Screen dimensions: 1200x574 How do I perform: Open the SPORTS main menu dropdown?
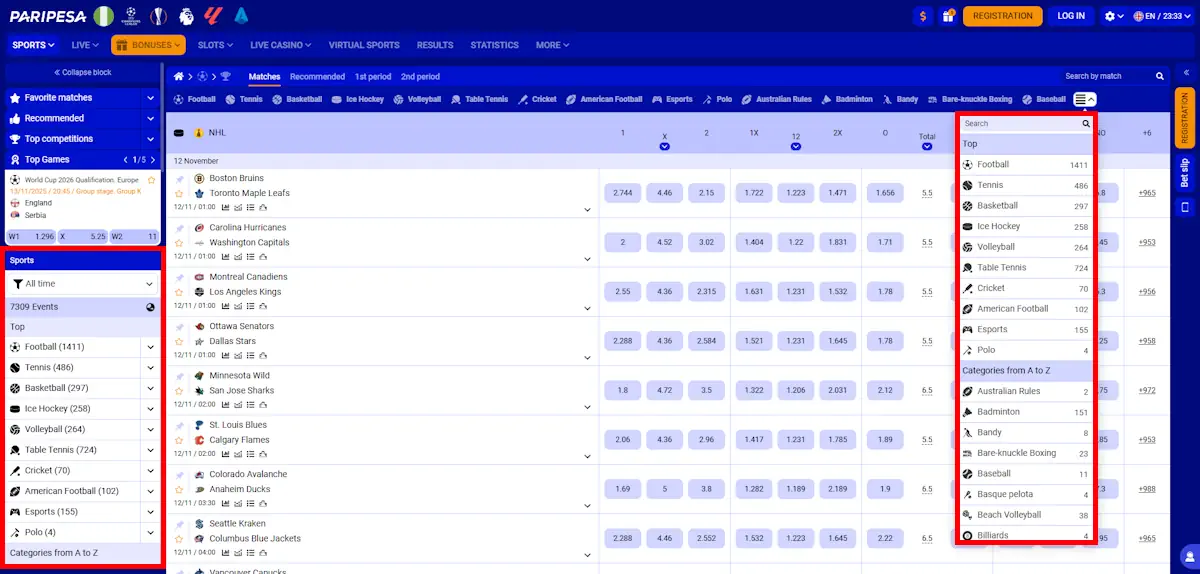34,45
